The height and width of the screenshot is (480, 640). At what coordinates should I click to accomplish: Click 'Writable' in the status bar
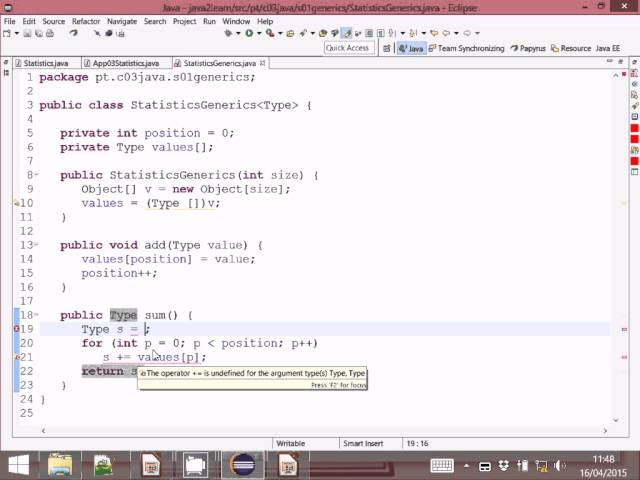290,443
